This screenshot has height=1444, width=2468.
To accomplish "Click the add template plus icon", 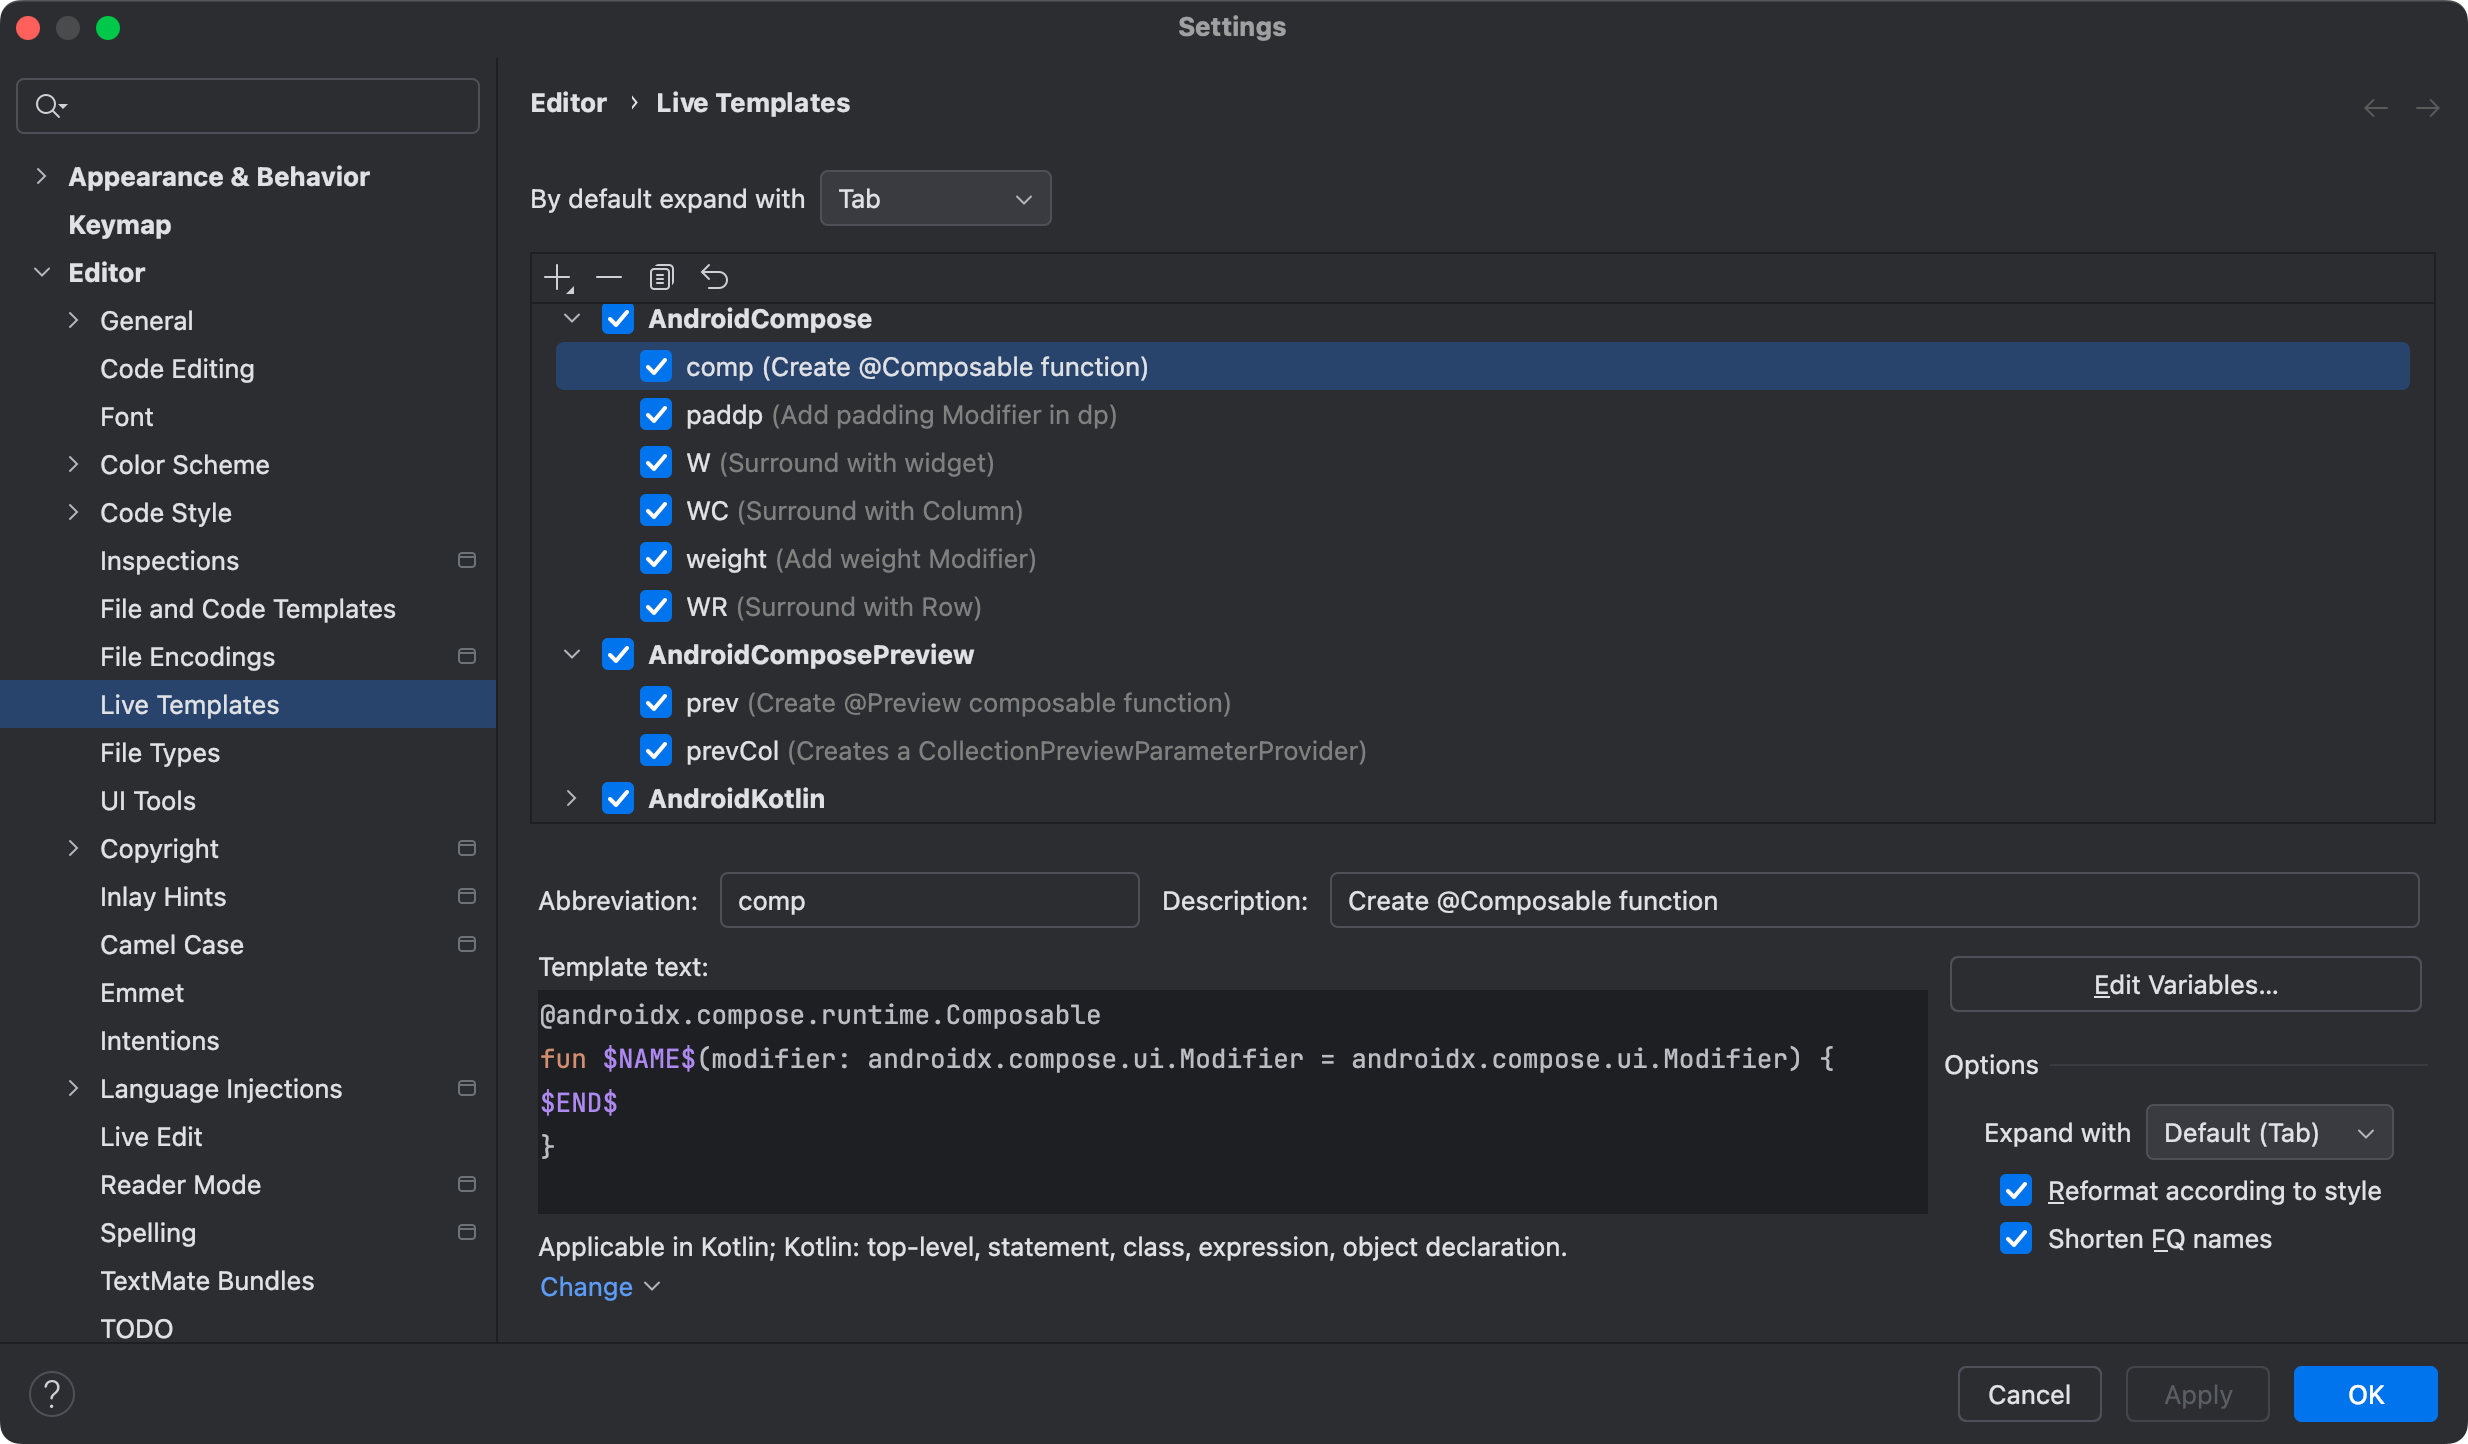I will click(x=557, y=277).
